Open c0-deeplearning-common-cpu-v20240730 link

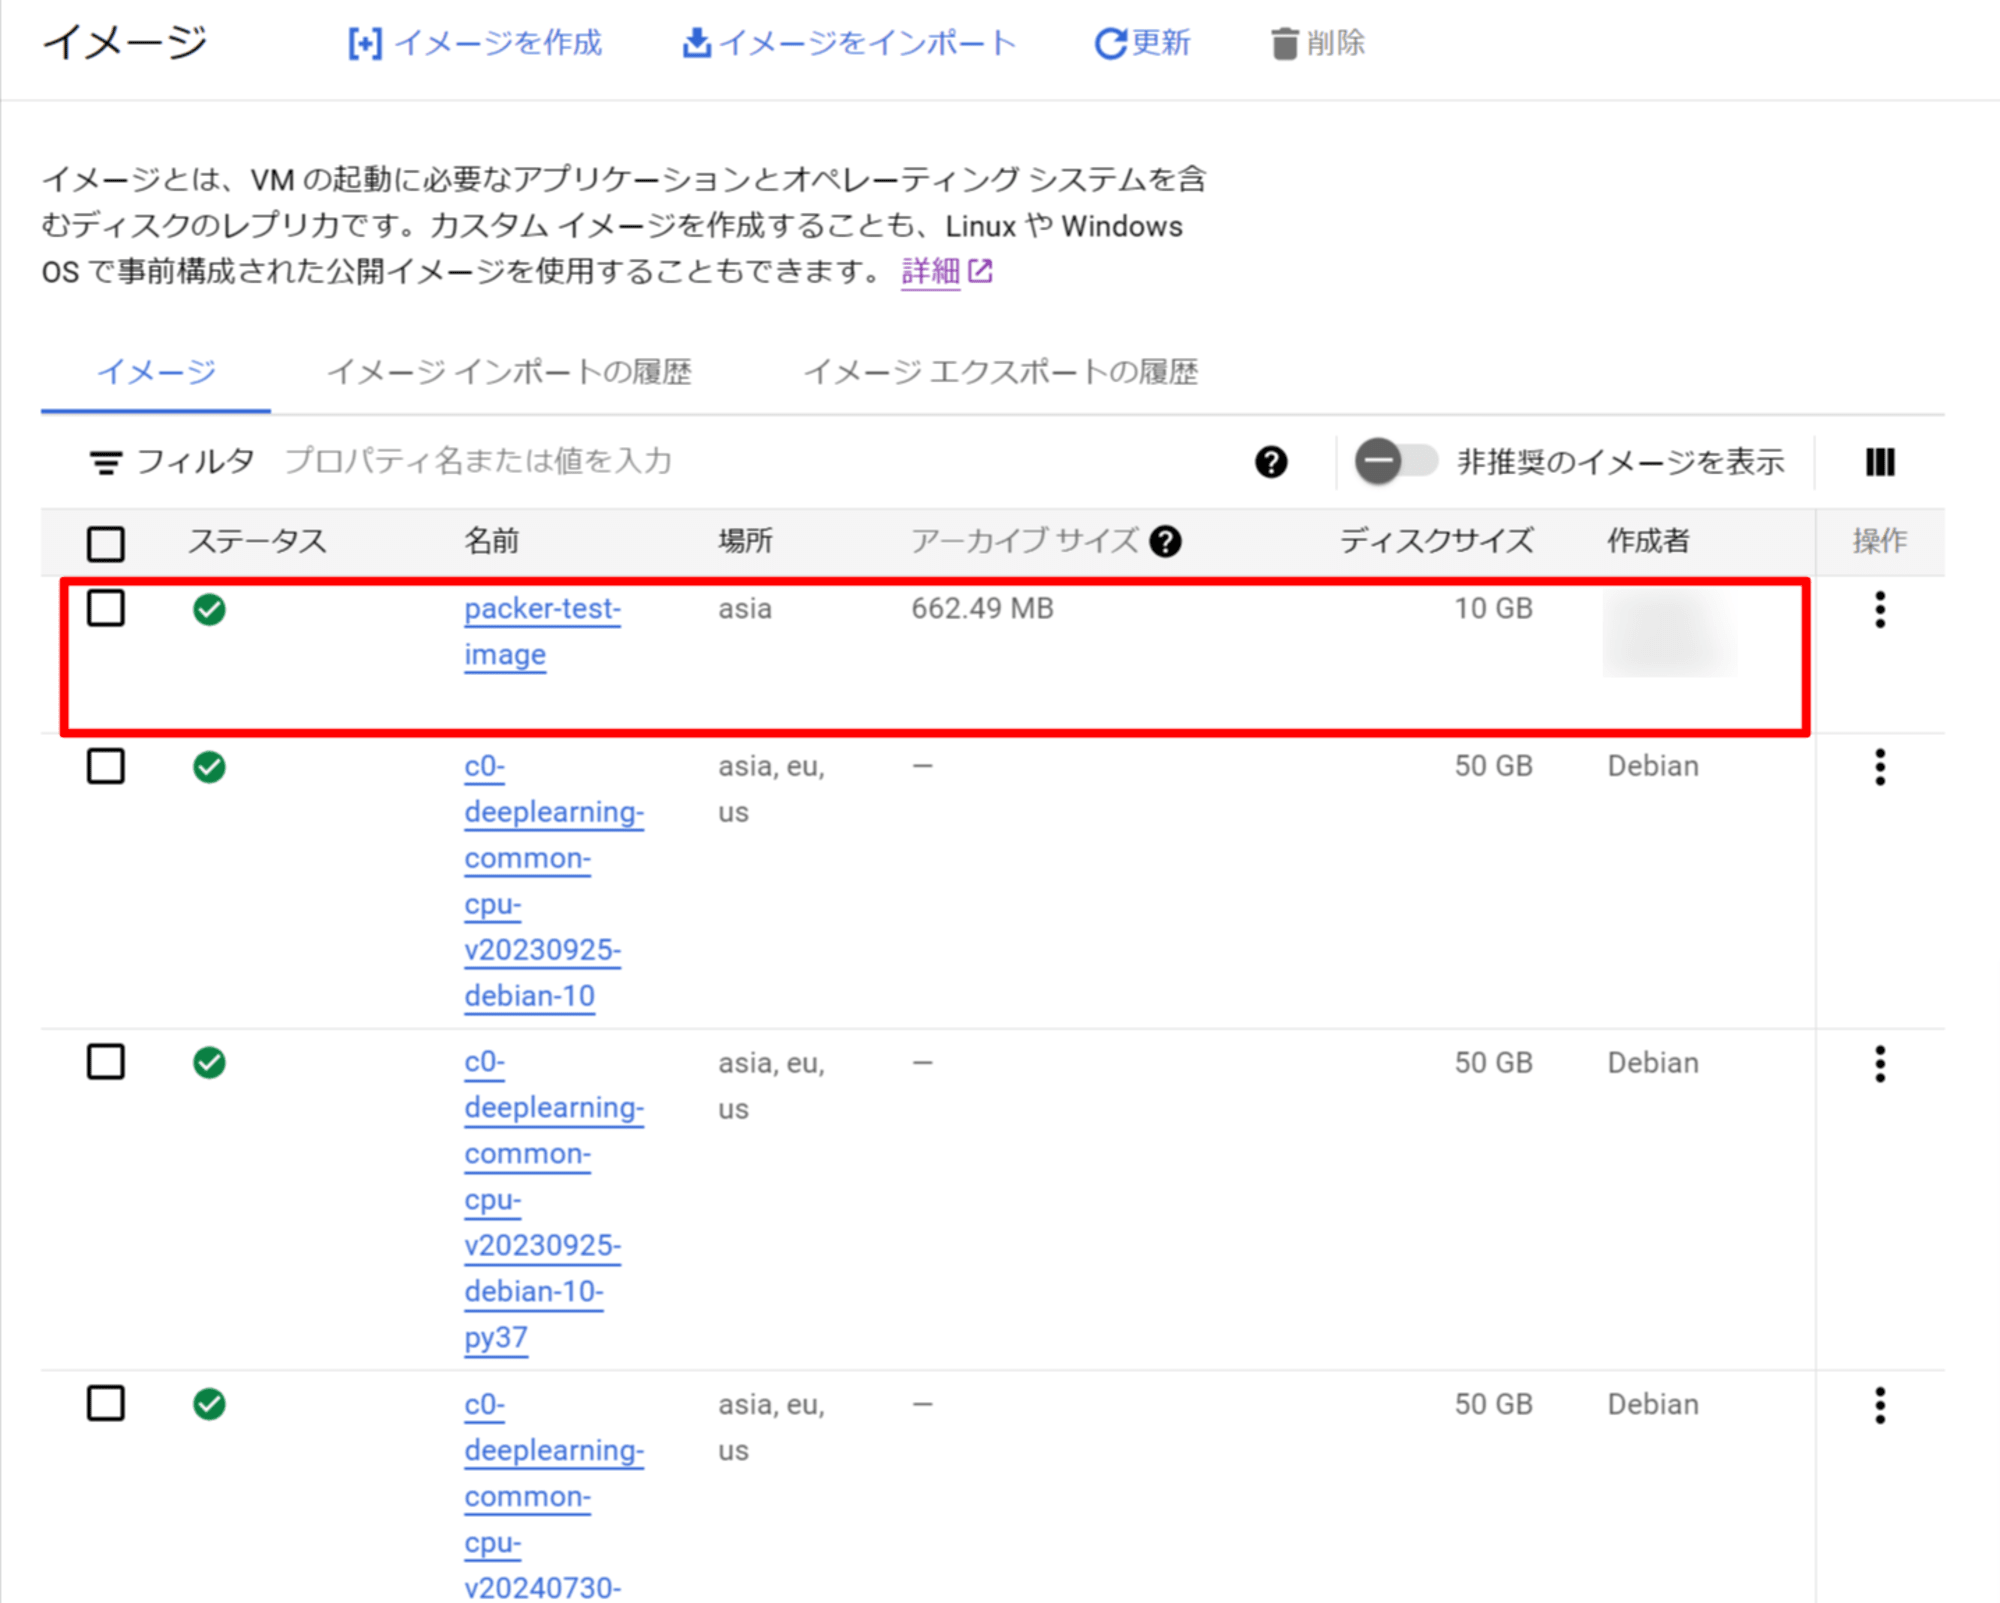click(x=554, y=1495)
